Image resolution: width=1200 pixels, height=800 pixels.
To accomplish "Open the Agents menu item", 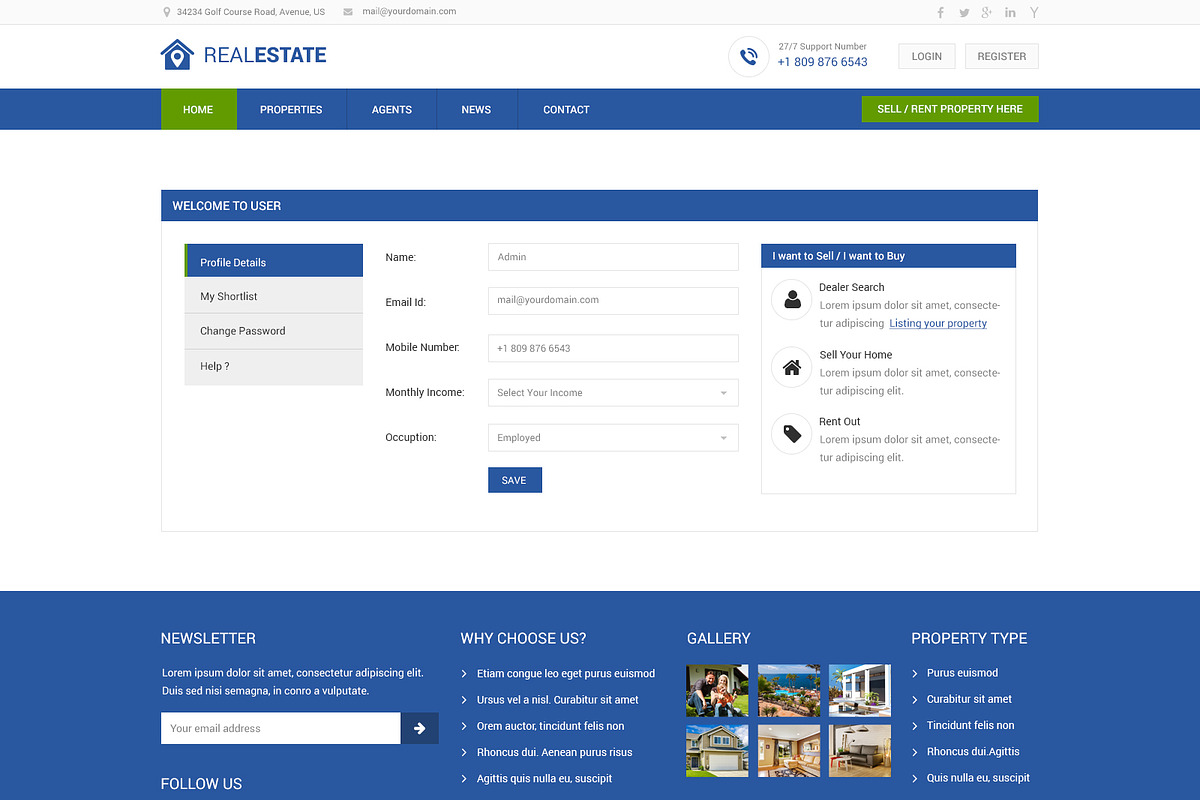I will (392, 109).
